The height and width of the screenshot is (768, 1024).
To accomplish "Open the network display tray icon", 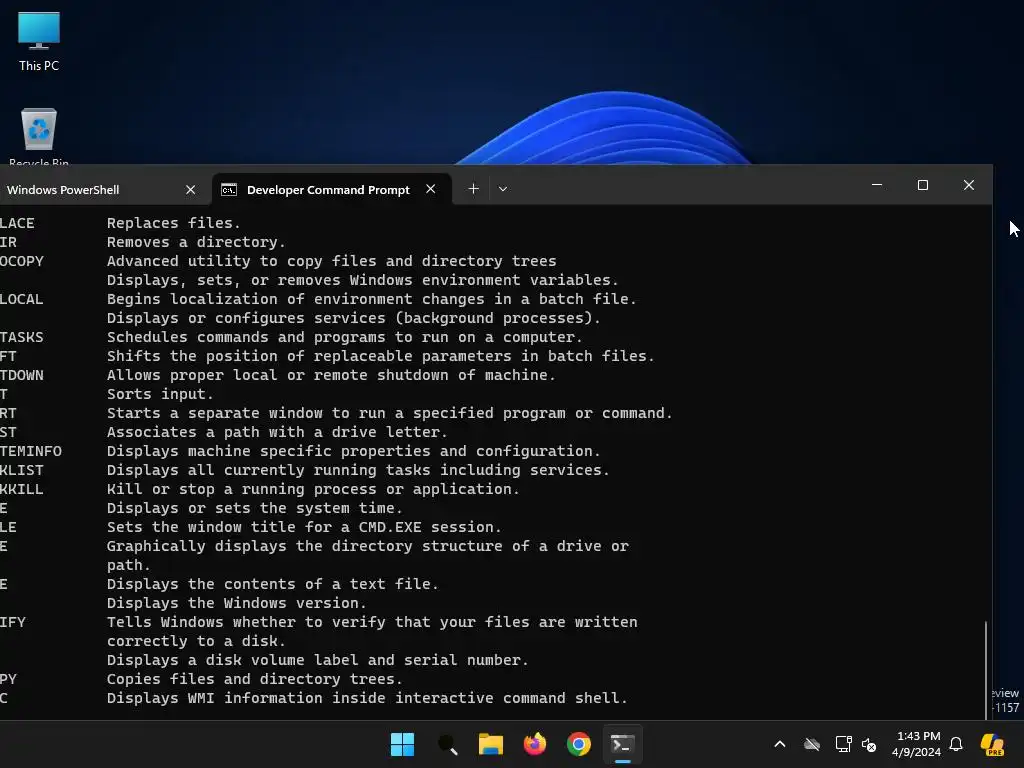I will click(x=843, y=744).
